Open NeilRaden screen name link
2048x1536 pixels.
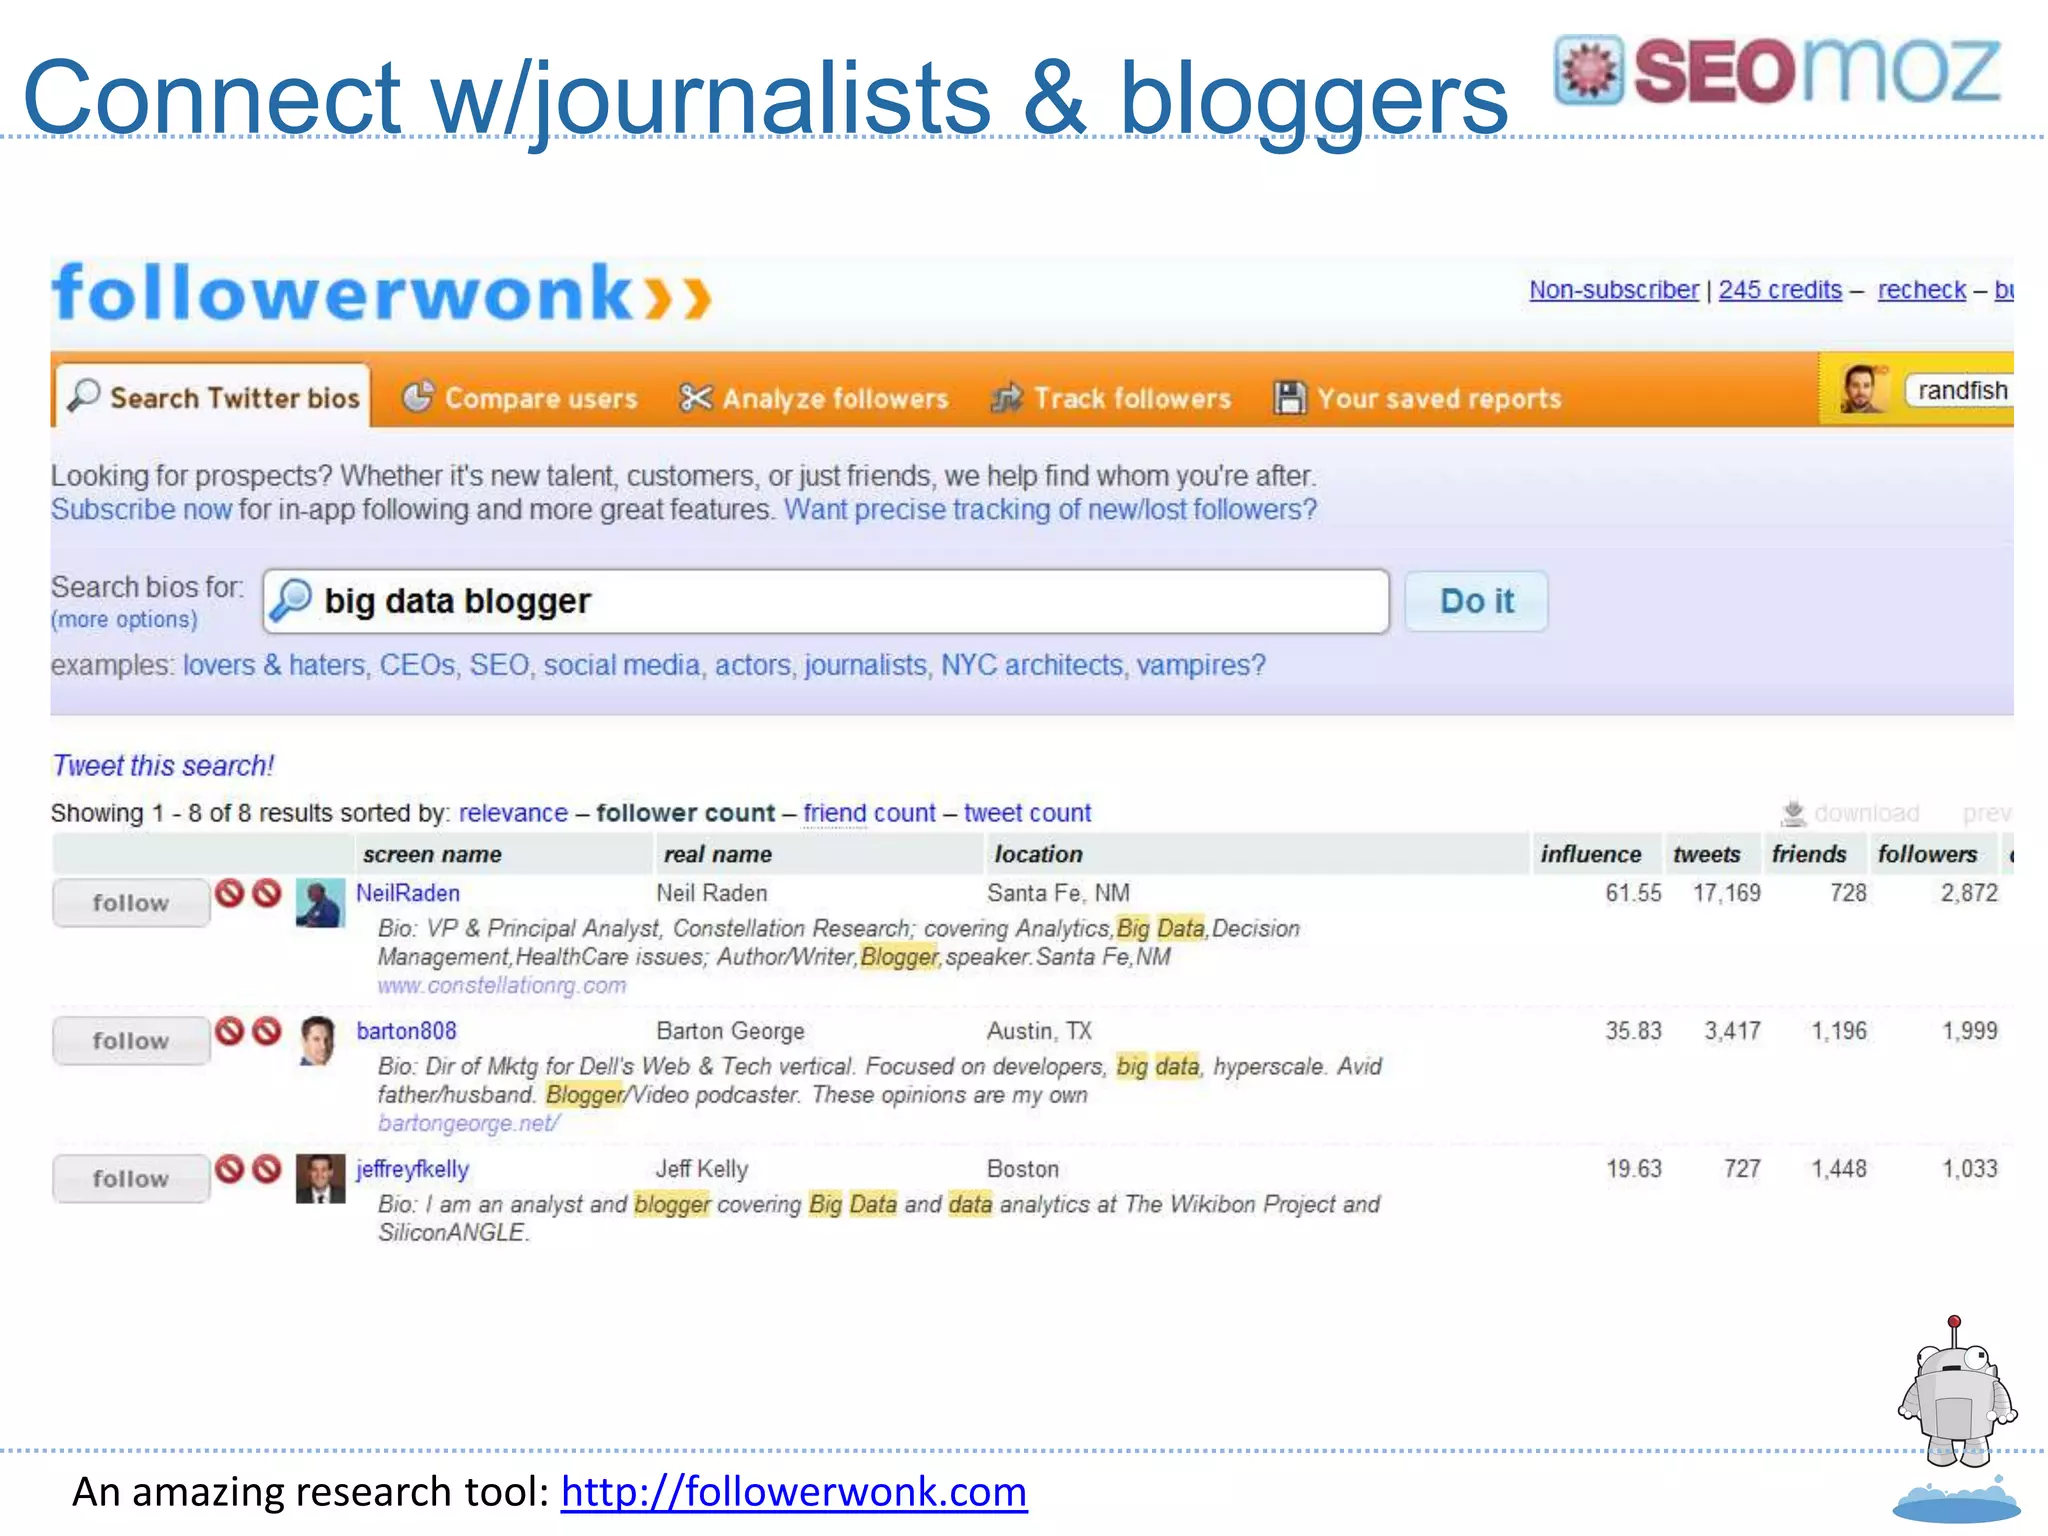[408, 893]
